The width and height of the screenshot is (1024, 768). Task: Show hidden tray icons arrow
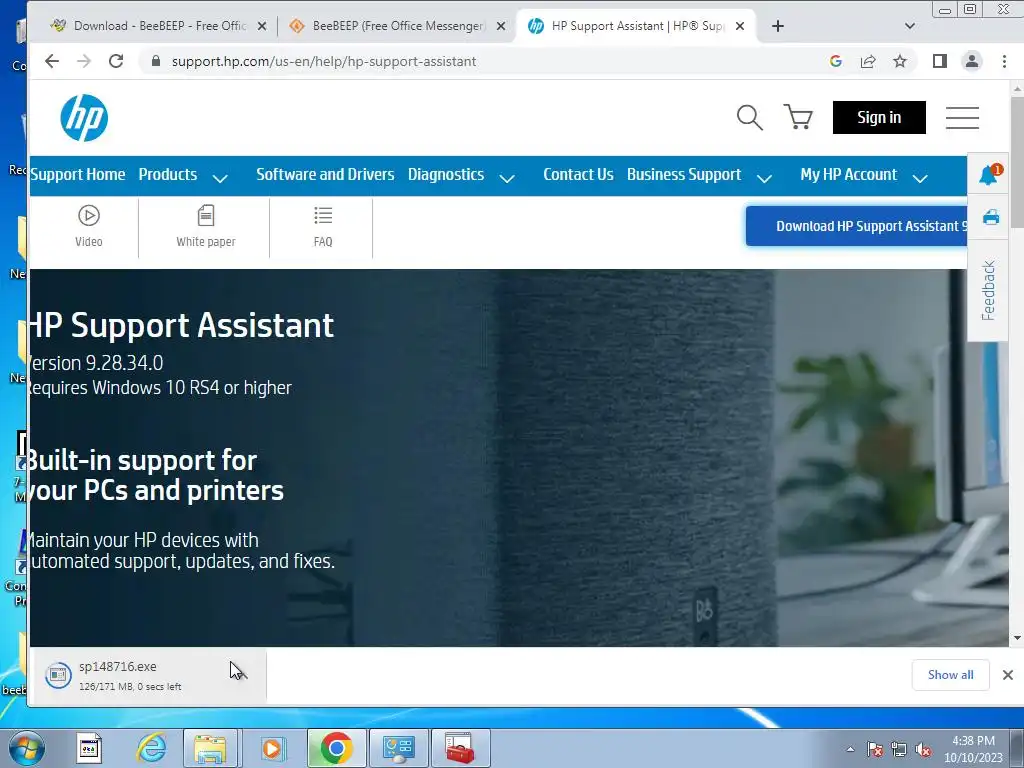(x=850, y=750)
